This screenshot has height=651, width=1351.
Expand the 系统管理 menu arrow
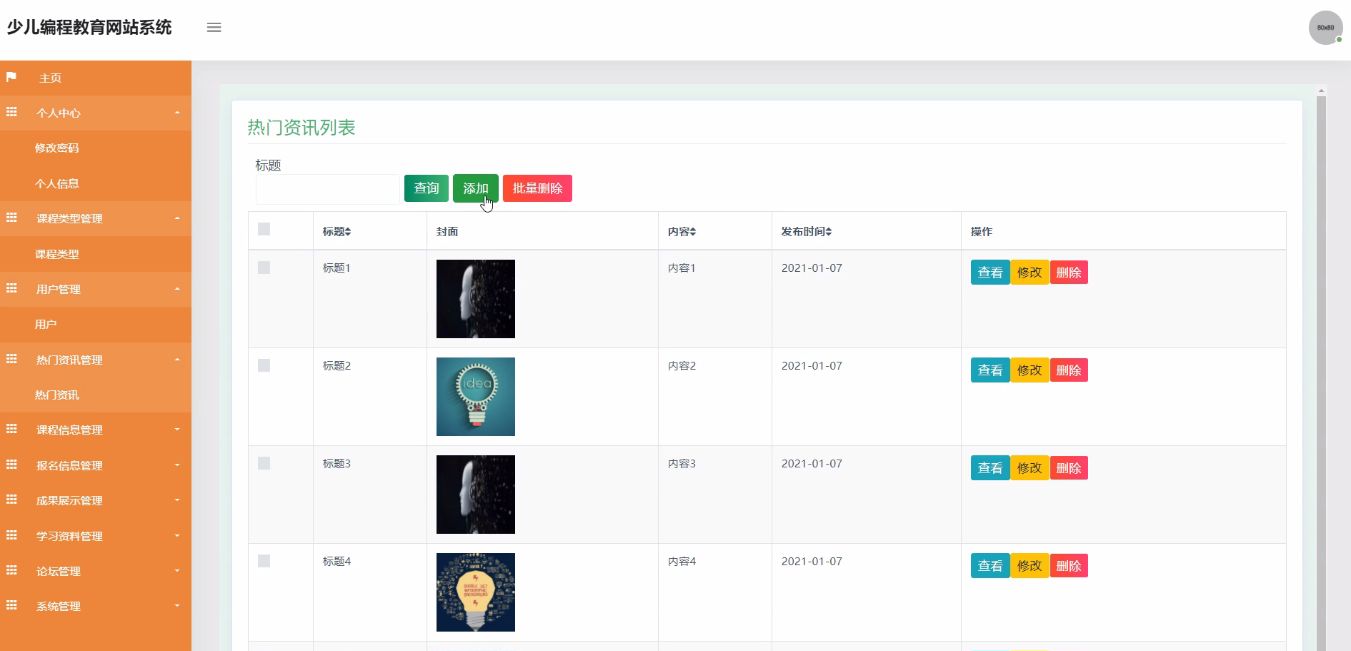pyautogui.click(x=177, y=606)
